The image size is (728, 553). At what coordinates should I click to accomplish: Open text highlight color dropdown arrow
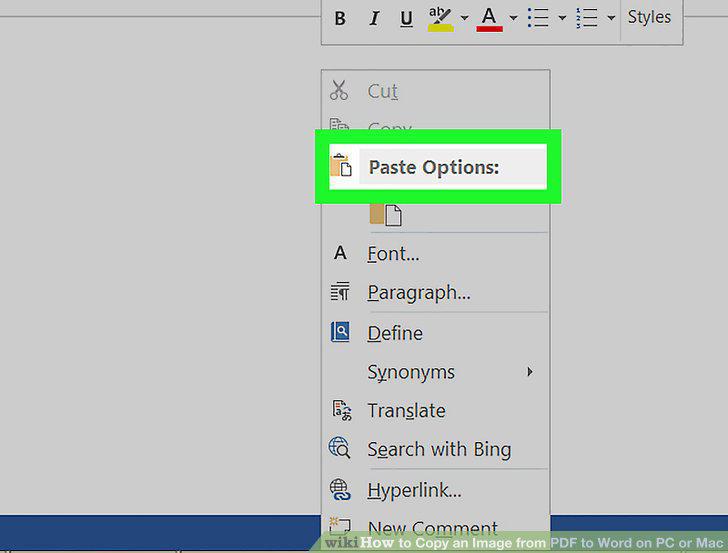464,18
